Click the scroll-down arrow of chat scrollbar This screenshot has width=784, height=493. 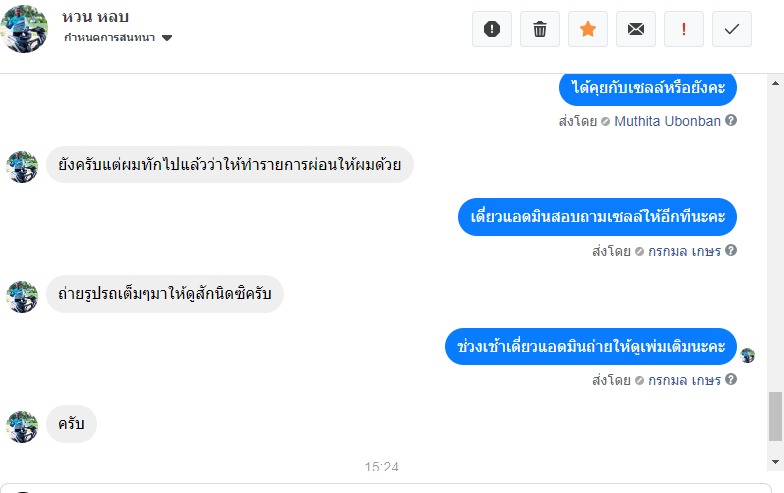[x=776, y=461]
